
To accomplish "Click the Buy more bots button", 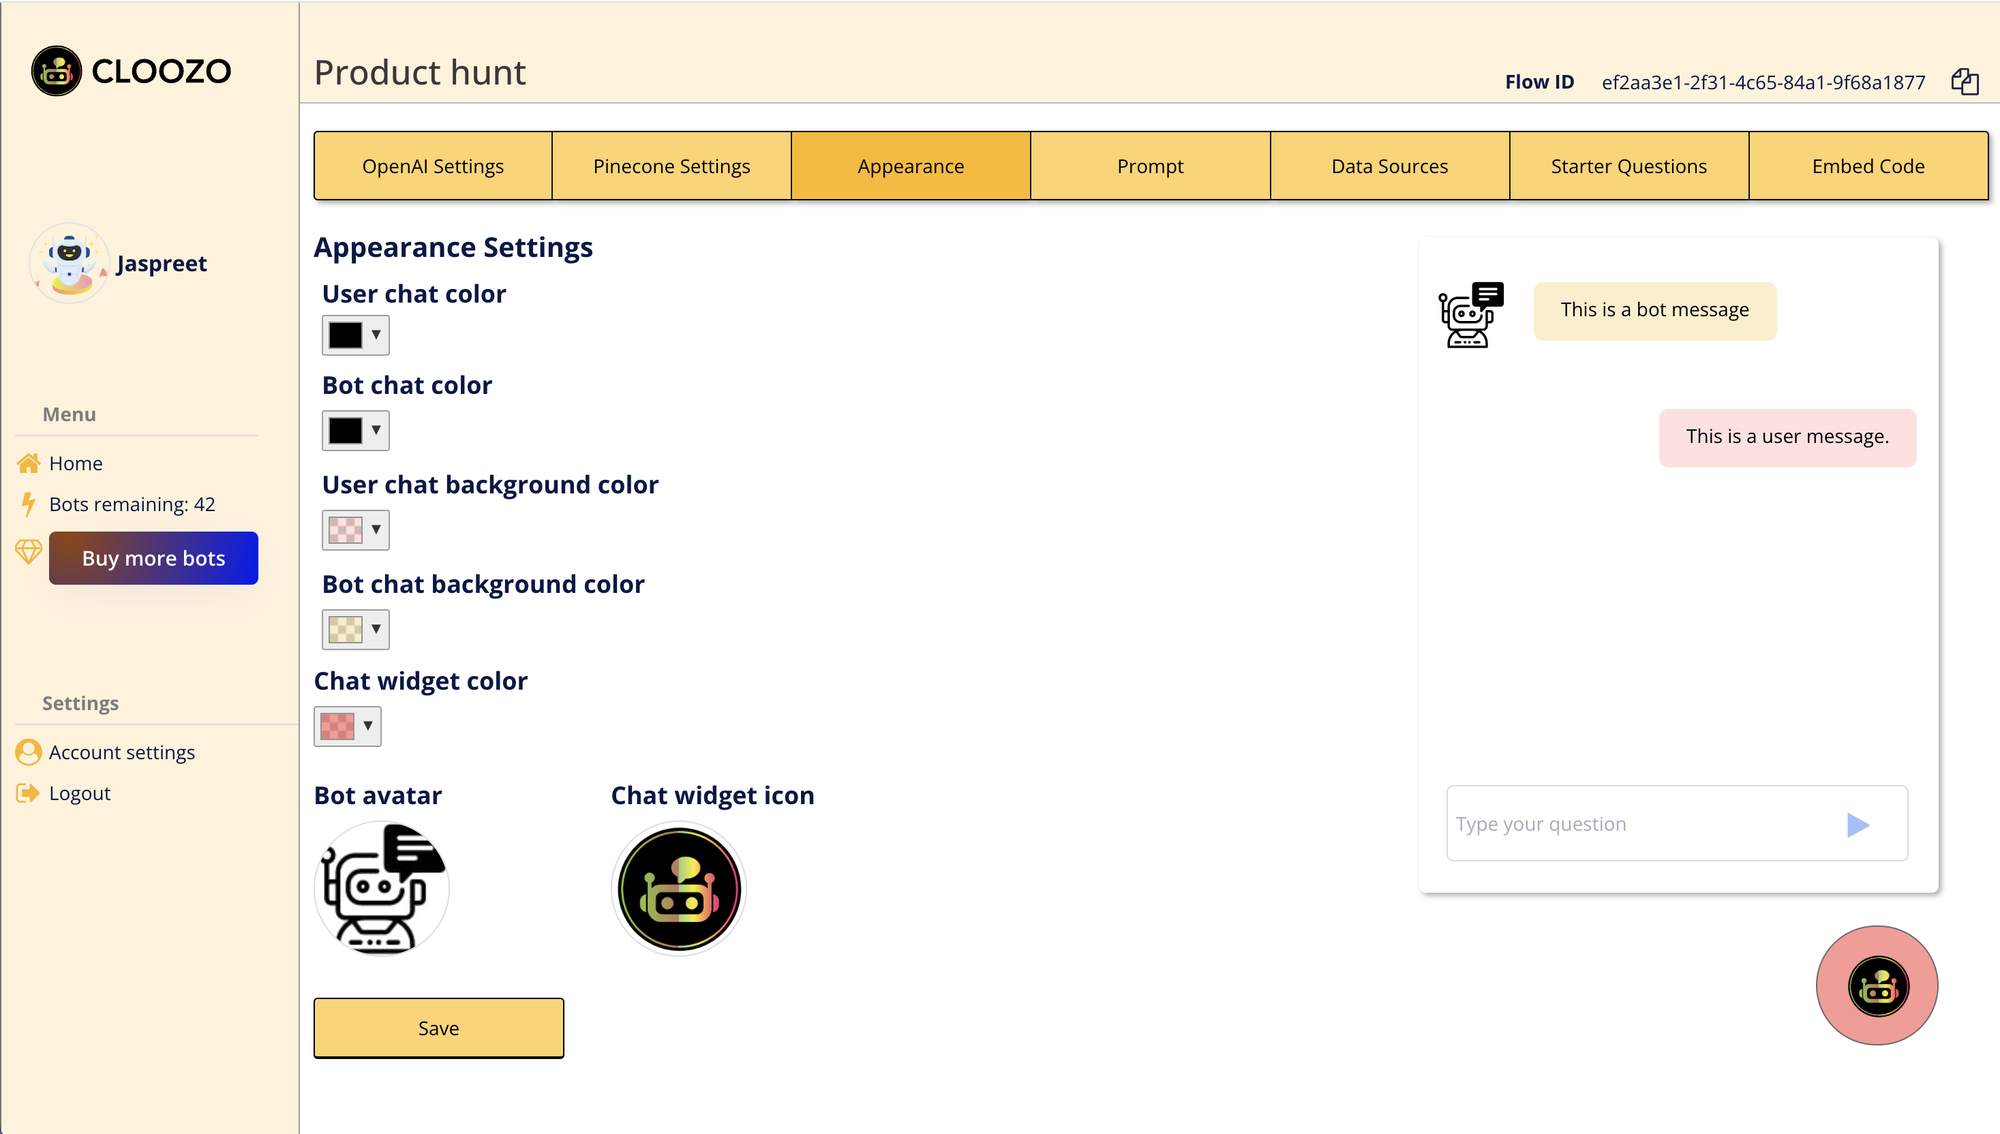I will [x=152, y=559].
